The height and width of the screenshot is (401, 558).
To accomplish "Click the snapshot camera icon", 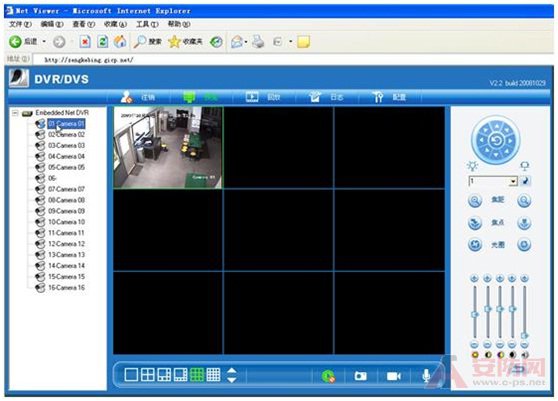I will pyautogui.click(x=360, y=376).
